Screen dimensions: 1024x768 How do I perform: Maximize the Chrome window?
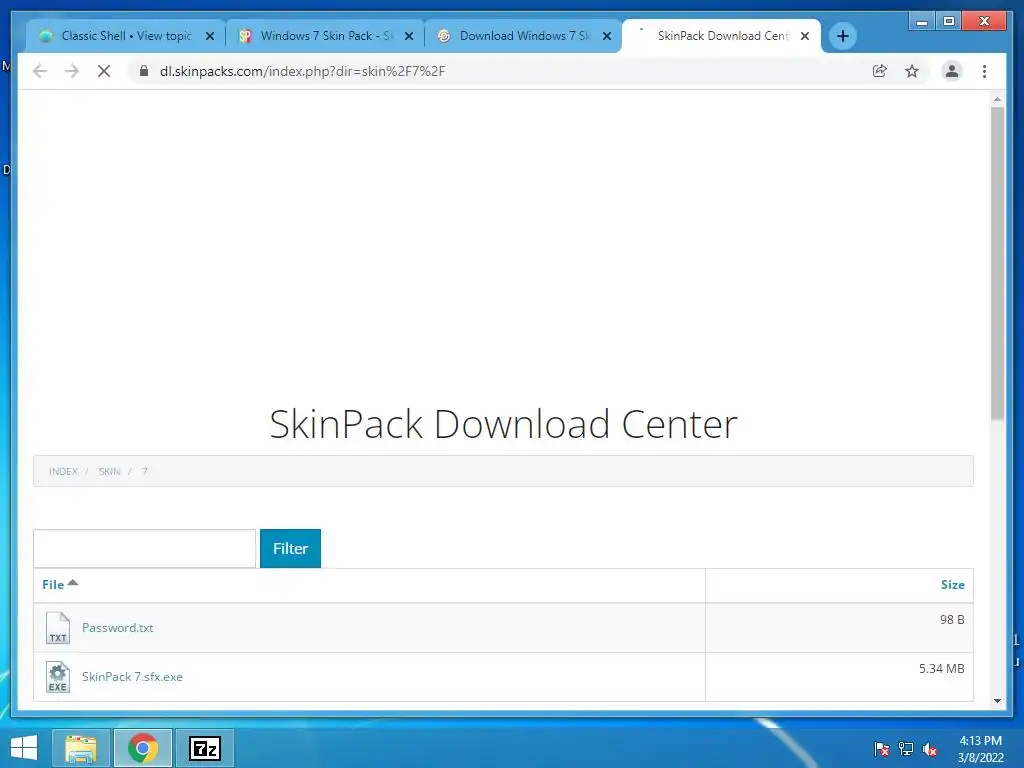click(x=948, y=22)
